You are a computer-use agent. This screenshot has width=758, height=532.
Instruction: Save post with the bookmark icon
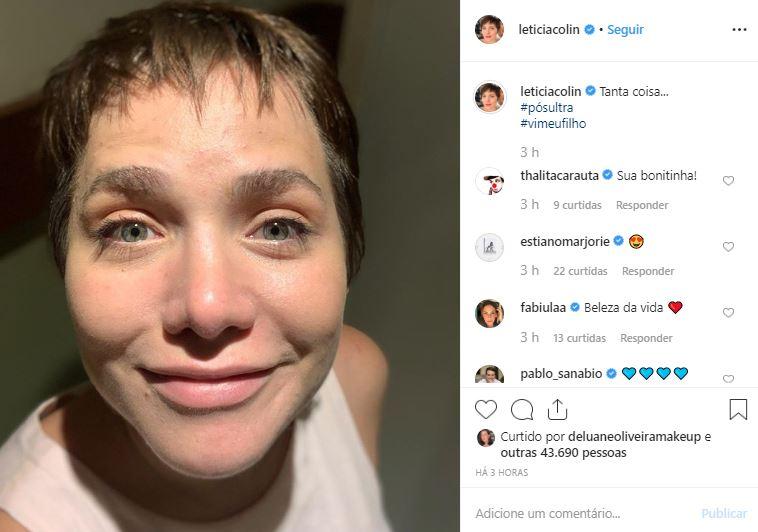(738, 409)
